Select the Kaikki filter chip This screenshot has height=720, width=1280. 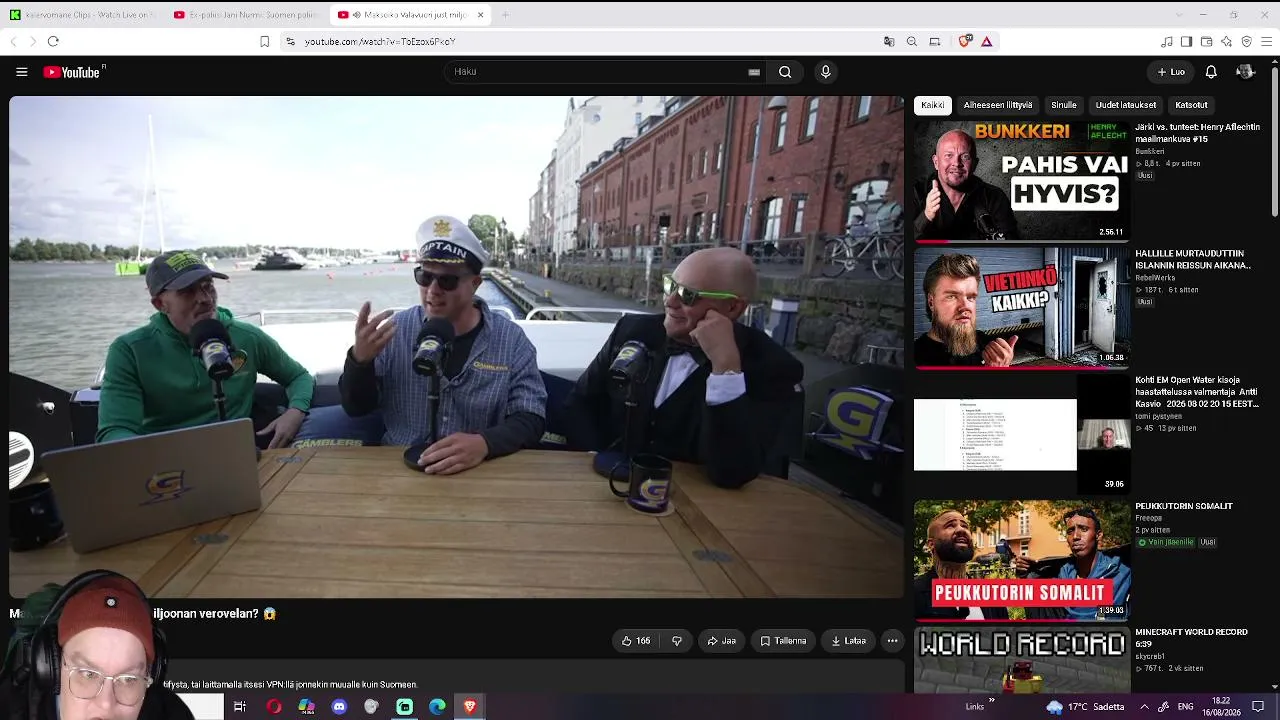point(933,105)
